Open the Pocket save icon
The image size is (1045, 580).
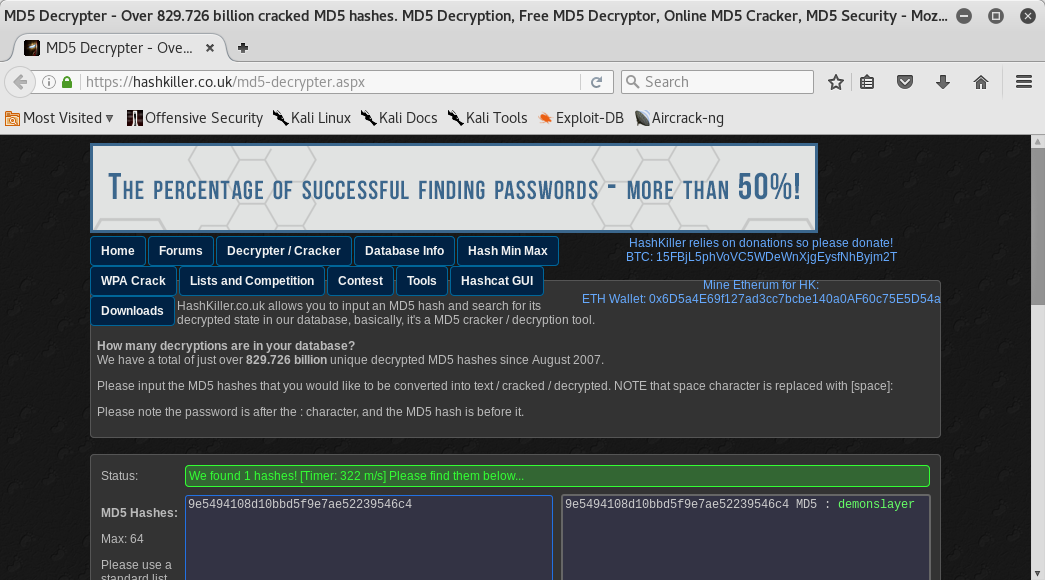coord(905,82)
